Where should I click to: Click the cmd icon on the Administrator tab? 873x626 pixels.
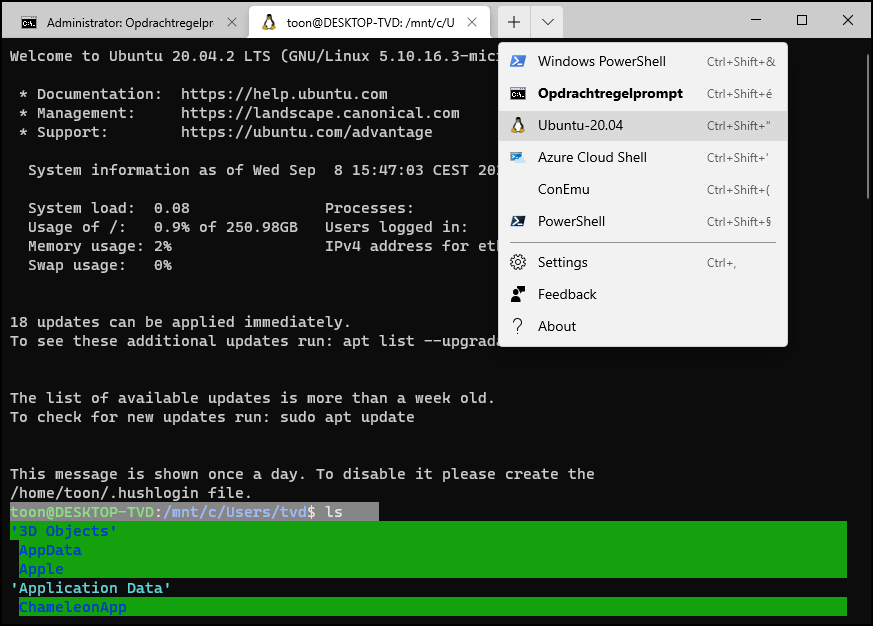coord(29,23)
